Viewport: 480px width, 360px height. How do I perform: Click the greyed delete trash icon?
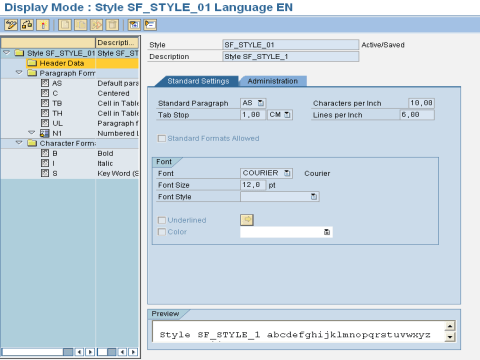112,25
